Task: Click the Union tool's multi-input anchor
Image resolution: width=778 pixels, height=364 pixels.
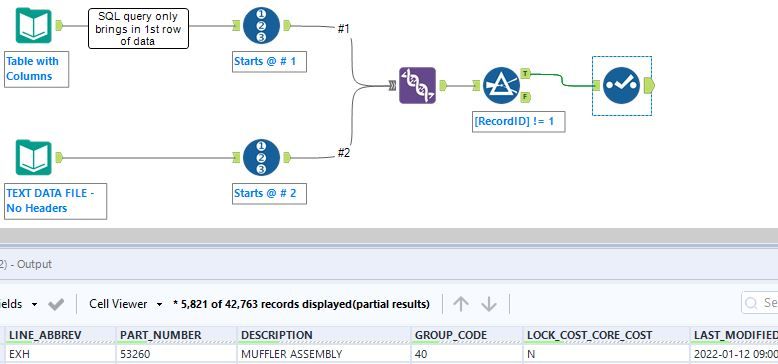Action: tap(392, 86)
